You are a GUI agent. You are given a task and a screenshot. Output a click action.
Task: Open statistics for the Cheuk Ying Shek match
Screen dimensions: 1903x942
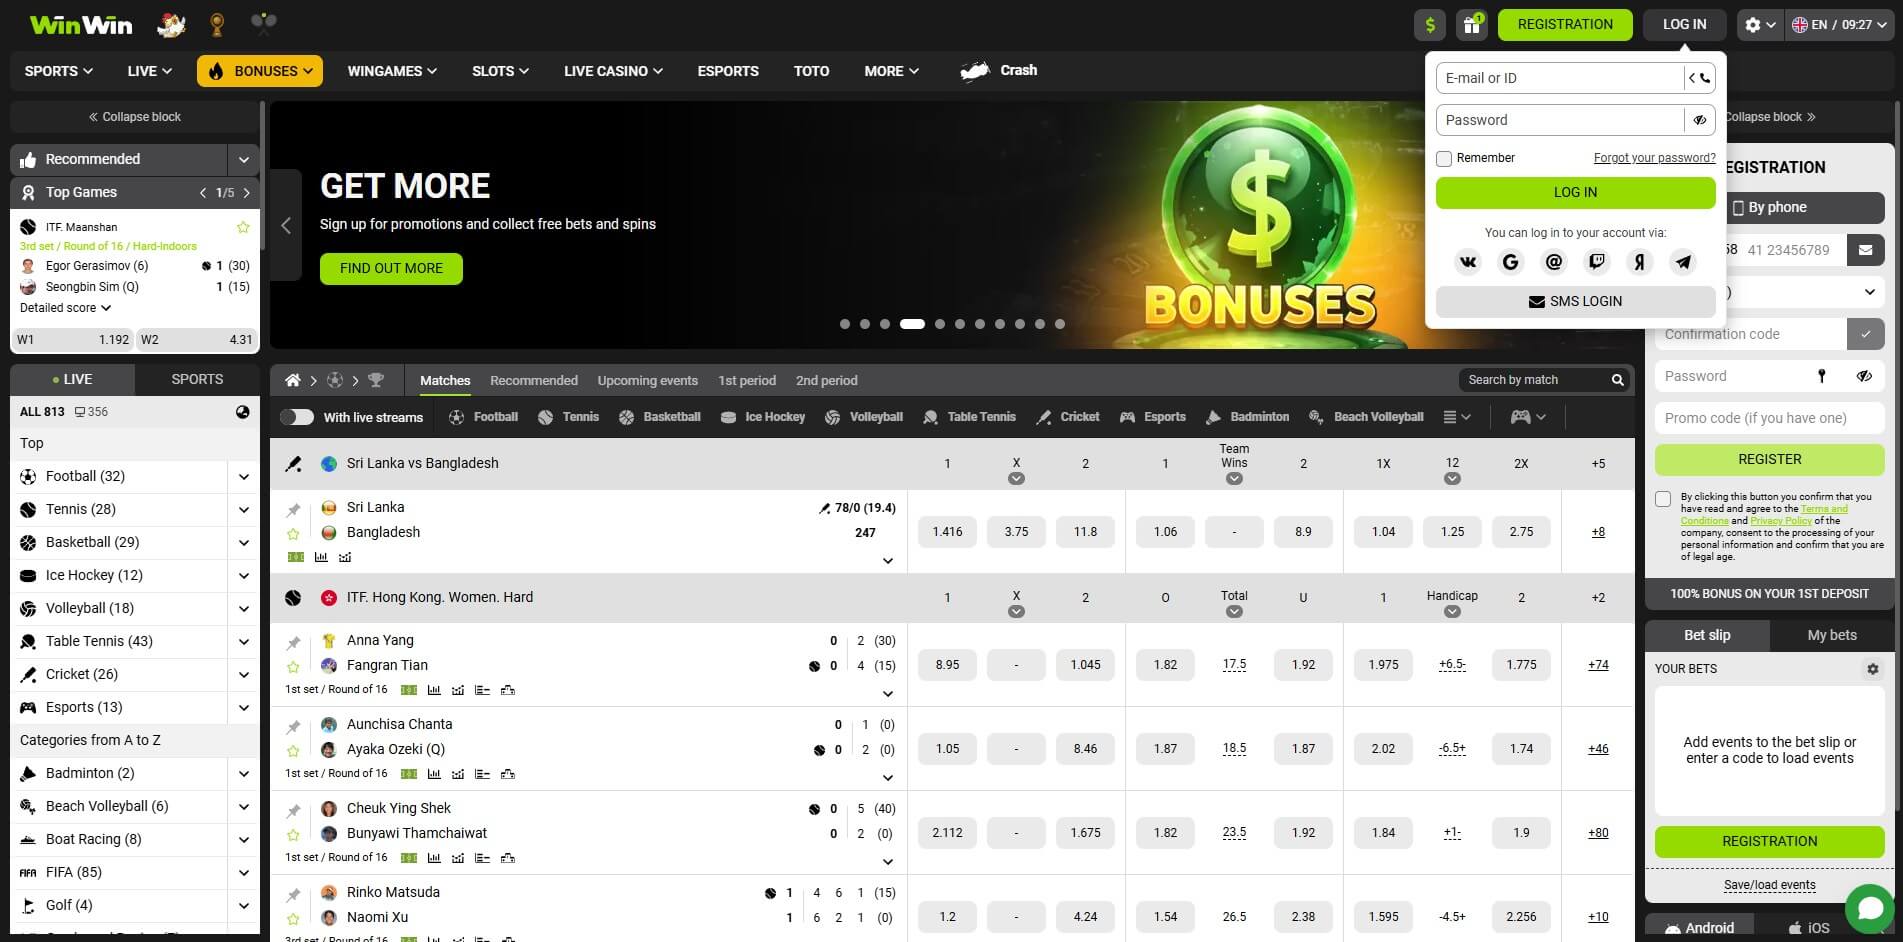(434, 857)
